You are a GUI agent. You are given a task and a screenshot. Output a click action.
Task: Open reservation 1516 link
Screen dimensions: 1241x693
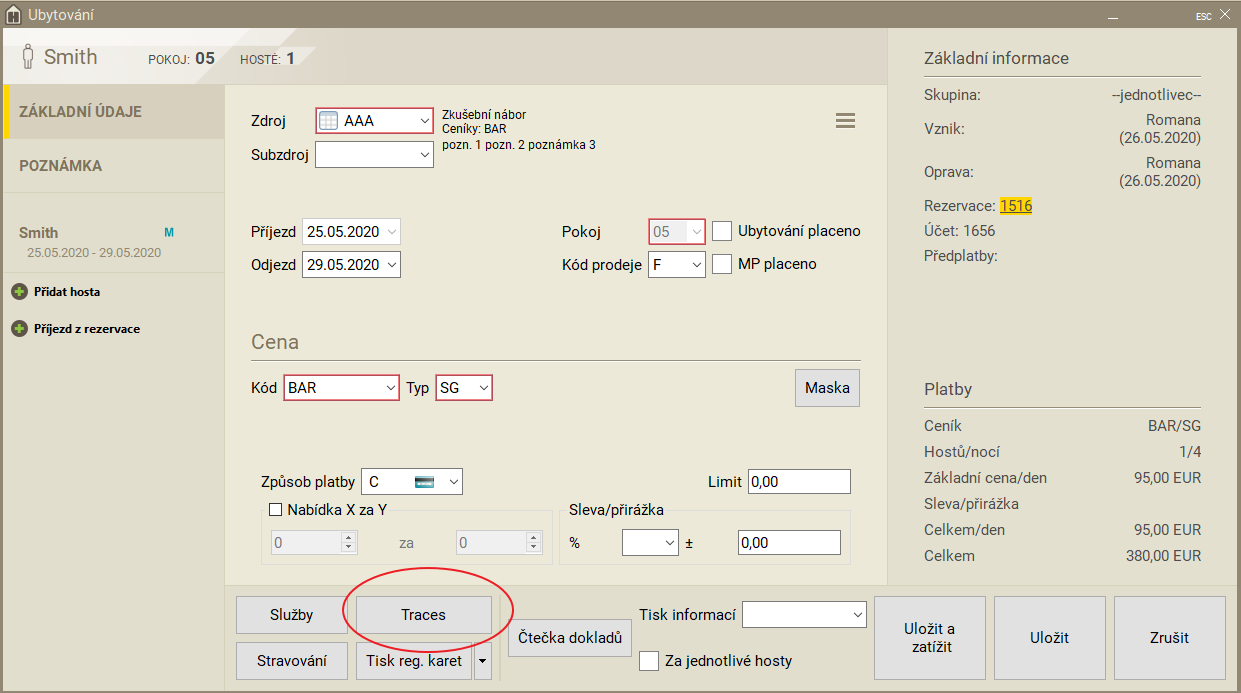click(1015, 206)
